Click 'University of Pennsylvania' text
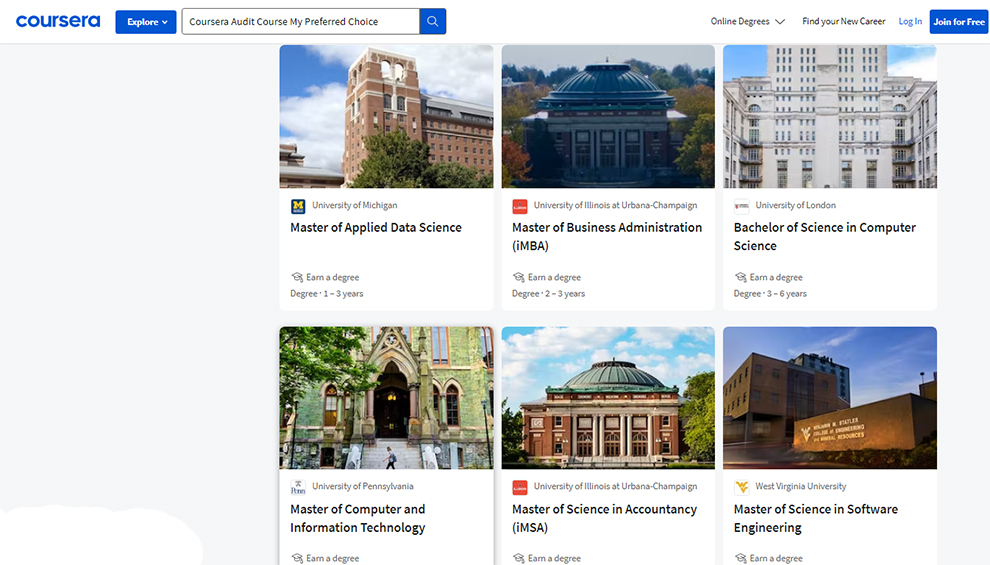Viewport: 990px width, 565px height. [362, 486]
